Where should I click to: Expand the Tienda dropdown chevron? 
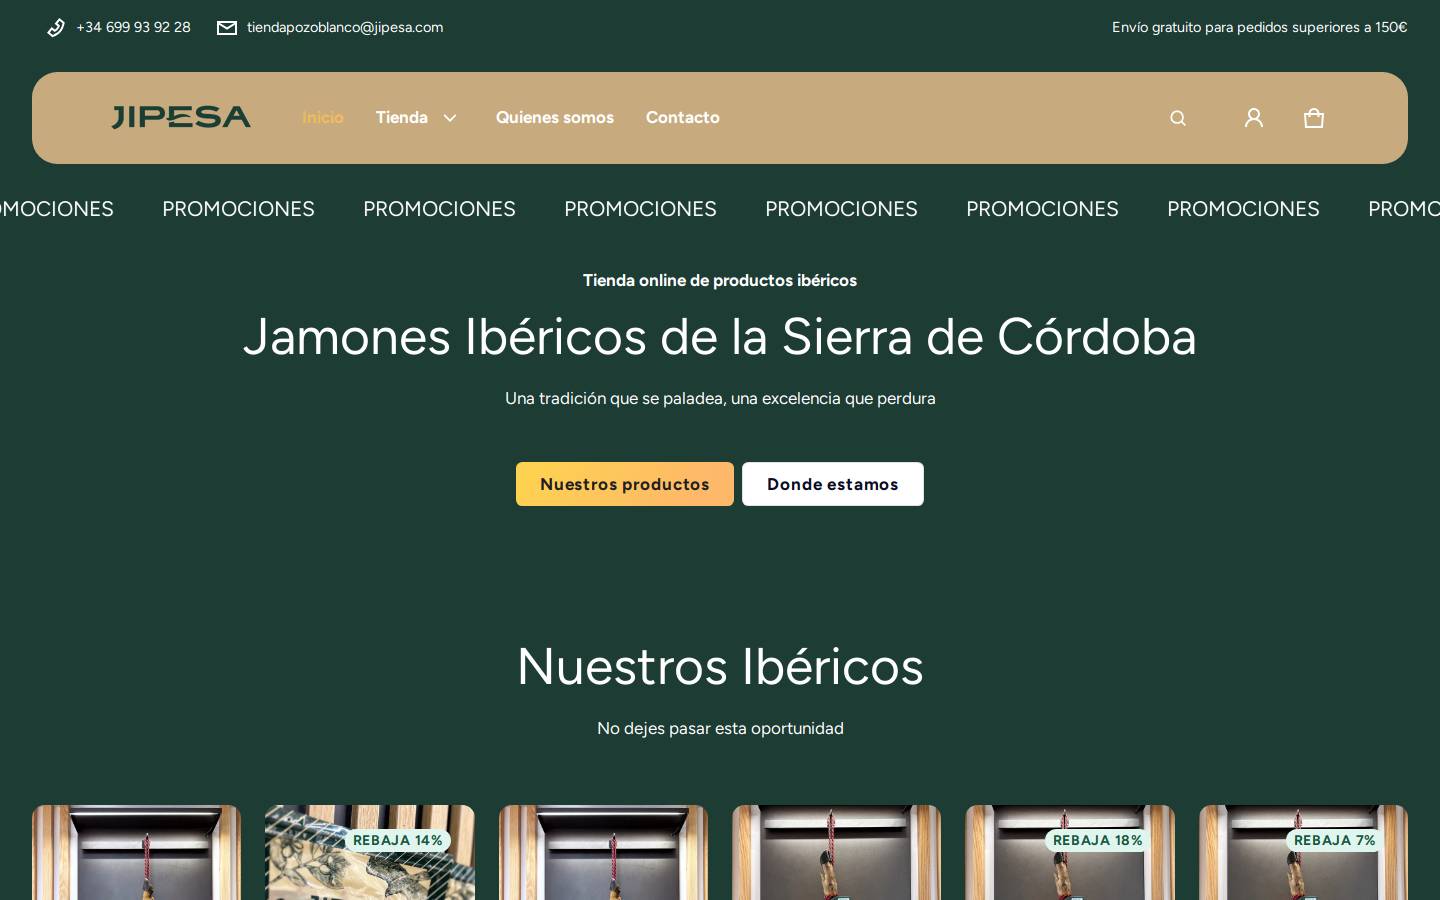[450, 118]
